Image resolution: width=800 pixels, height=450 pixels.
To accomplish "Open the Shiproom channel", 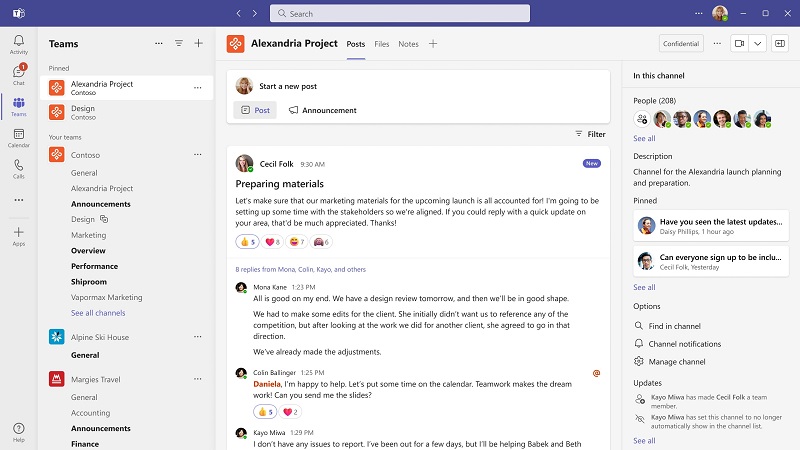I will [x=89, y=282].
